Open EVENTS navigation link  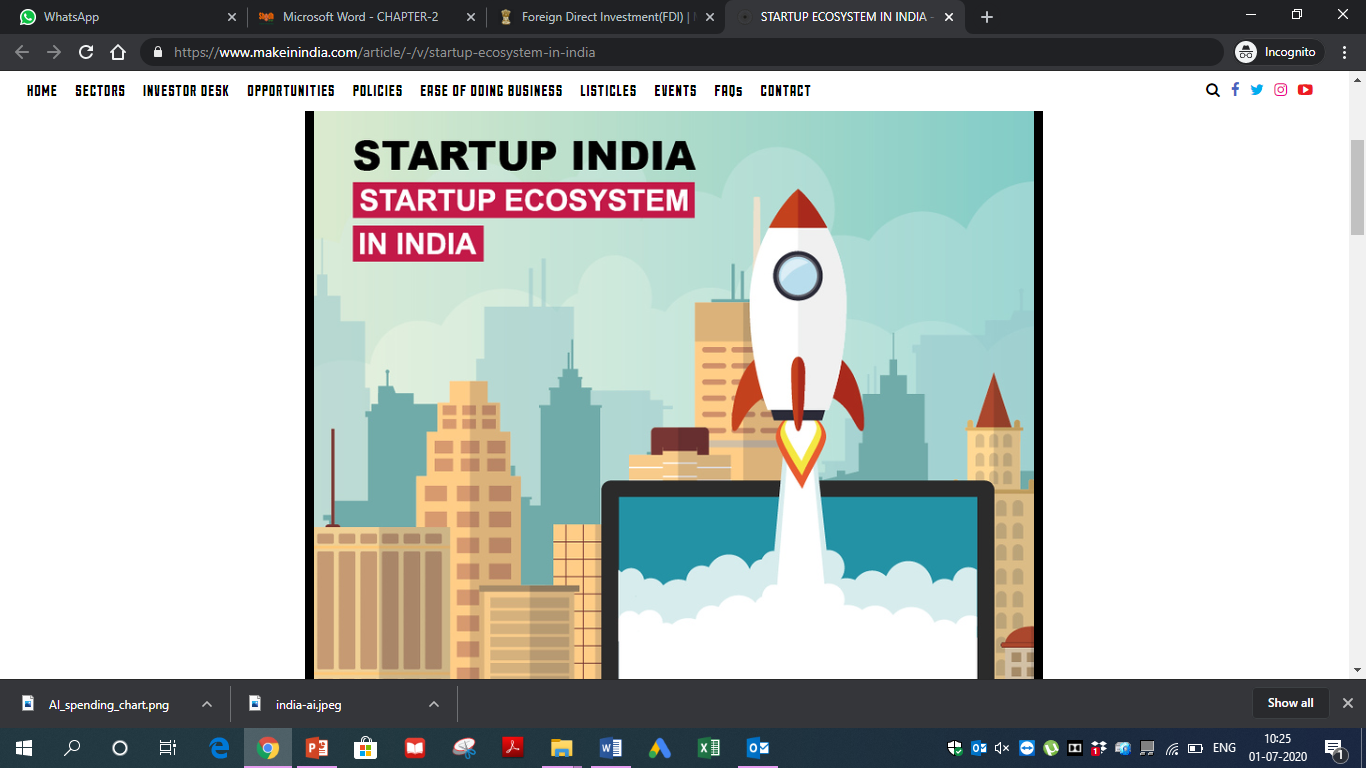tap(676, 90)
